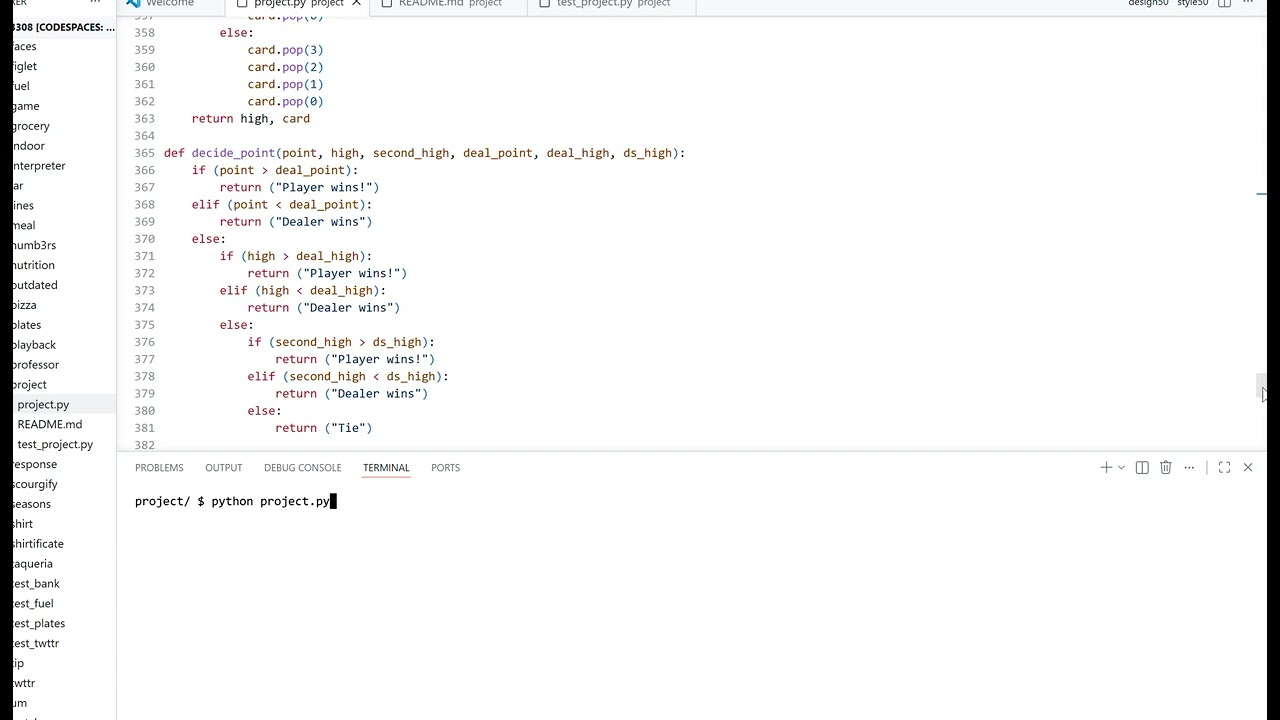Select the TERMINAL panel tab
This screenshot has width=1280, height=720.
387,467
